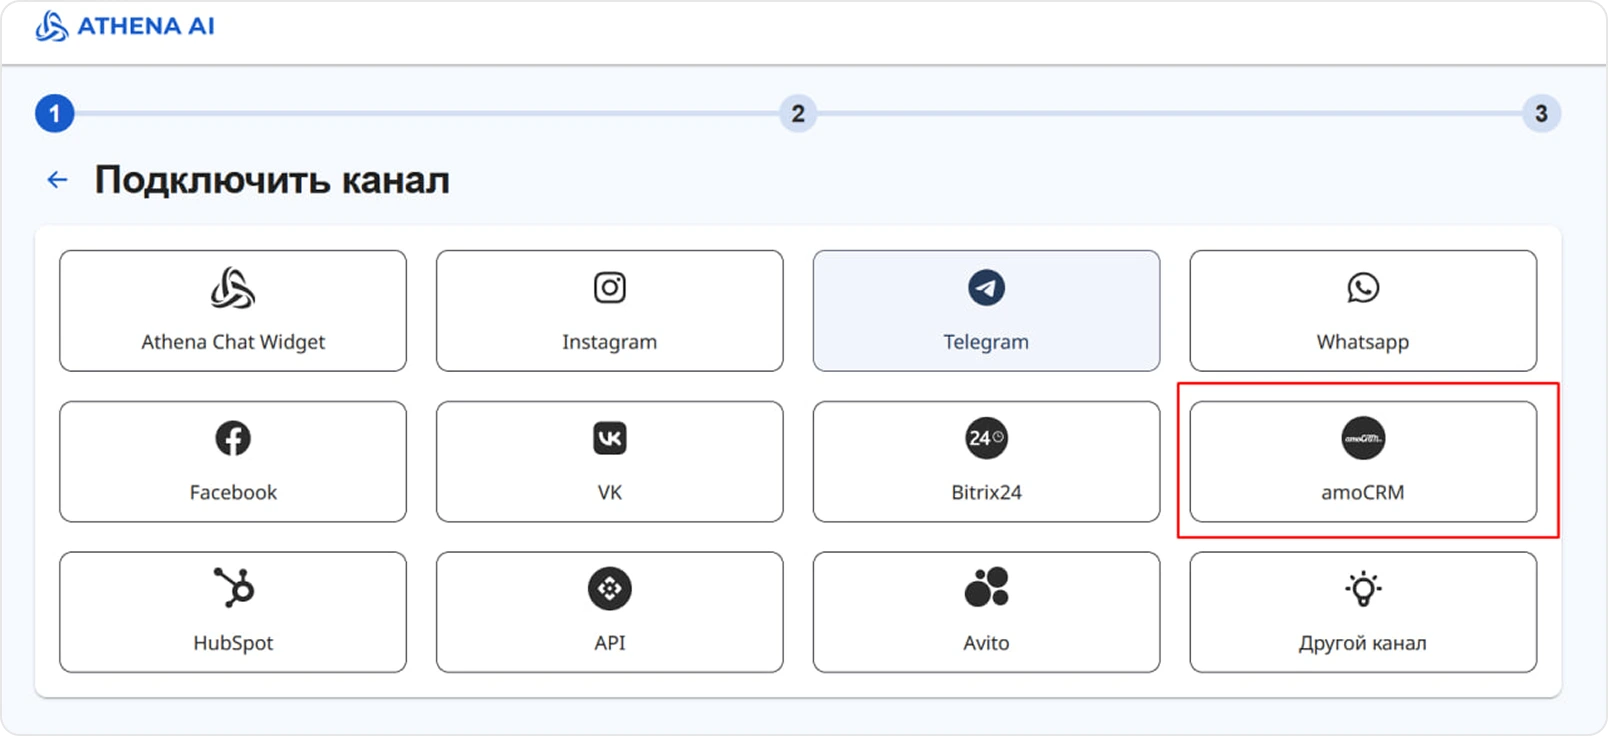This screenshot has width=1608, height=736.
Task: Click the Whatsapp phone bubble icon
Action: 1363,288
